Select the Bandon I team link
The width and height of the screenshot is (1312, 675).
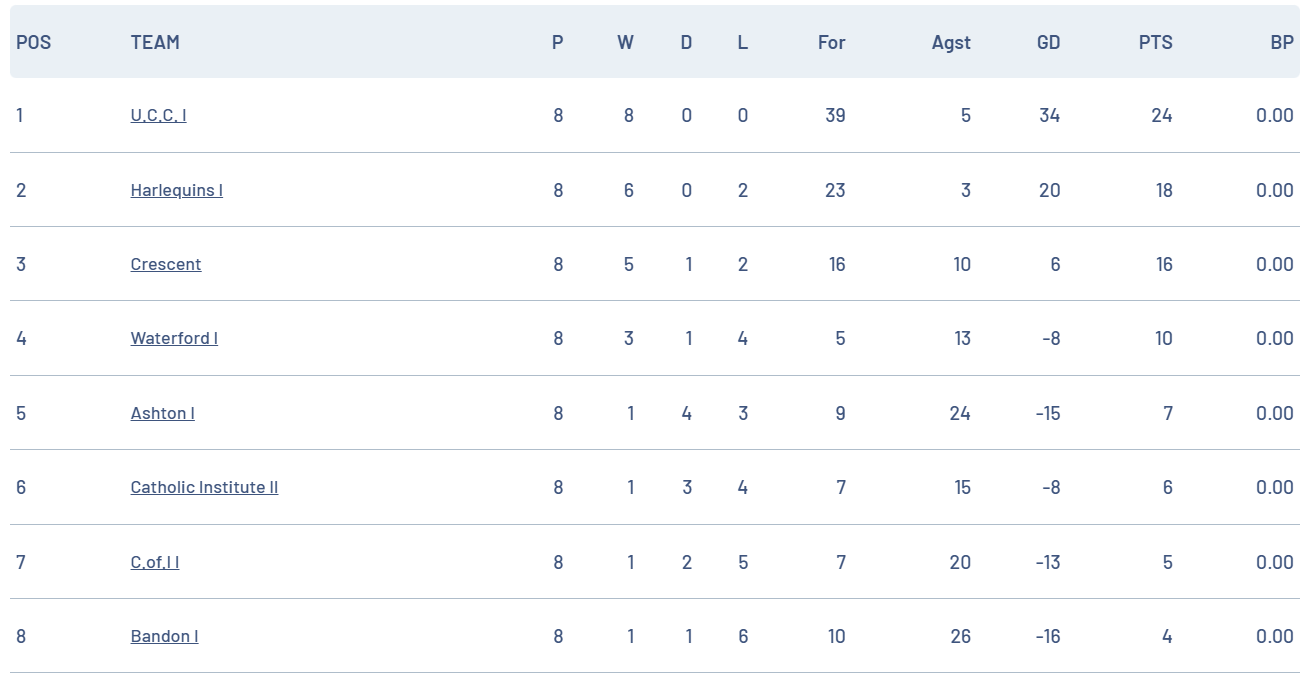[x=164, y=636]
